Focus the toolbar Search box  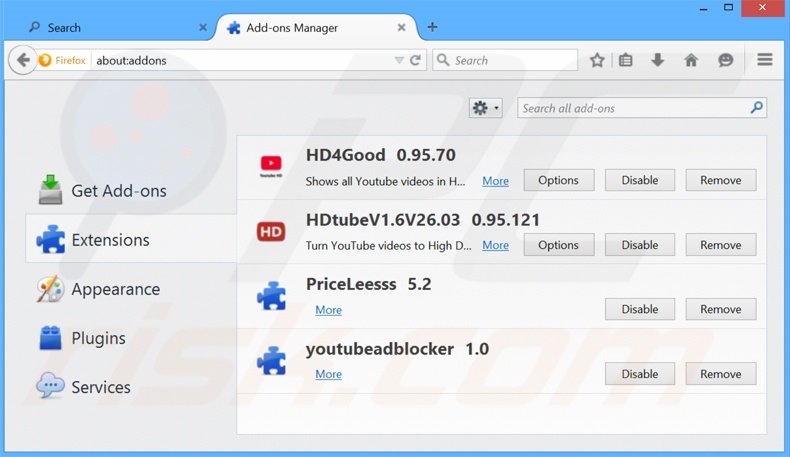tap(505, 60)
